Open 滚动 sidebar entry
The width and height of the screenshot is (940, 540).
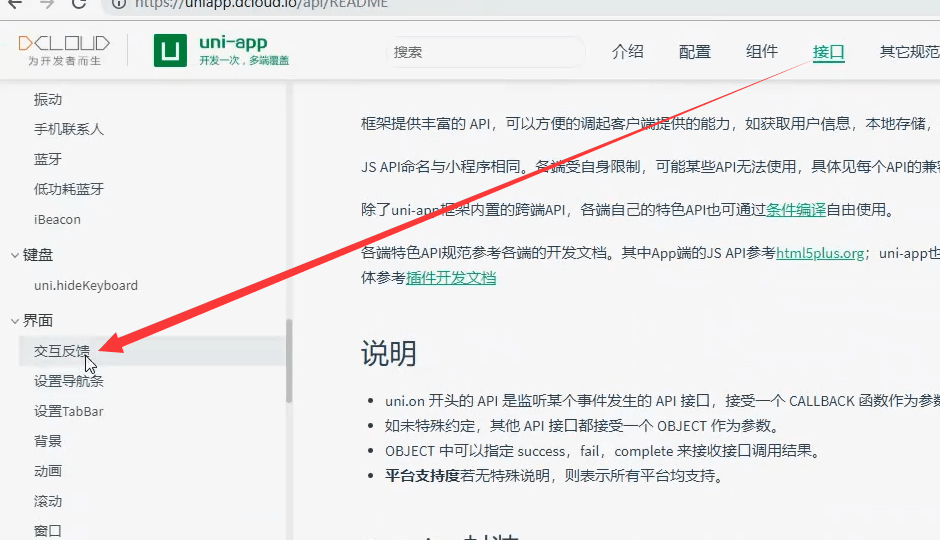(48, 501)
